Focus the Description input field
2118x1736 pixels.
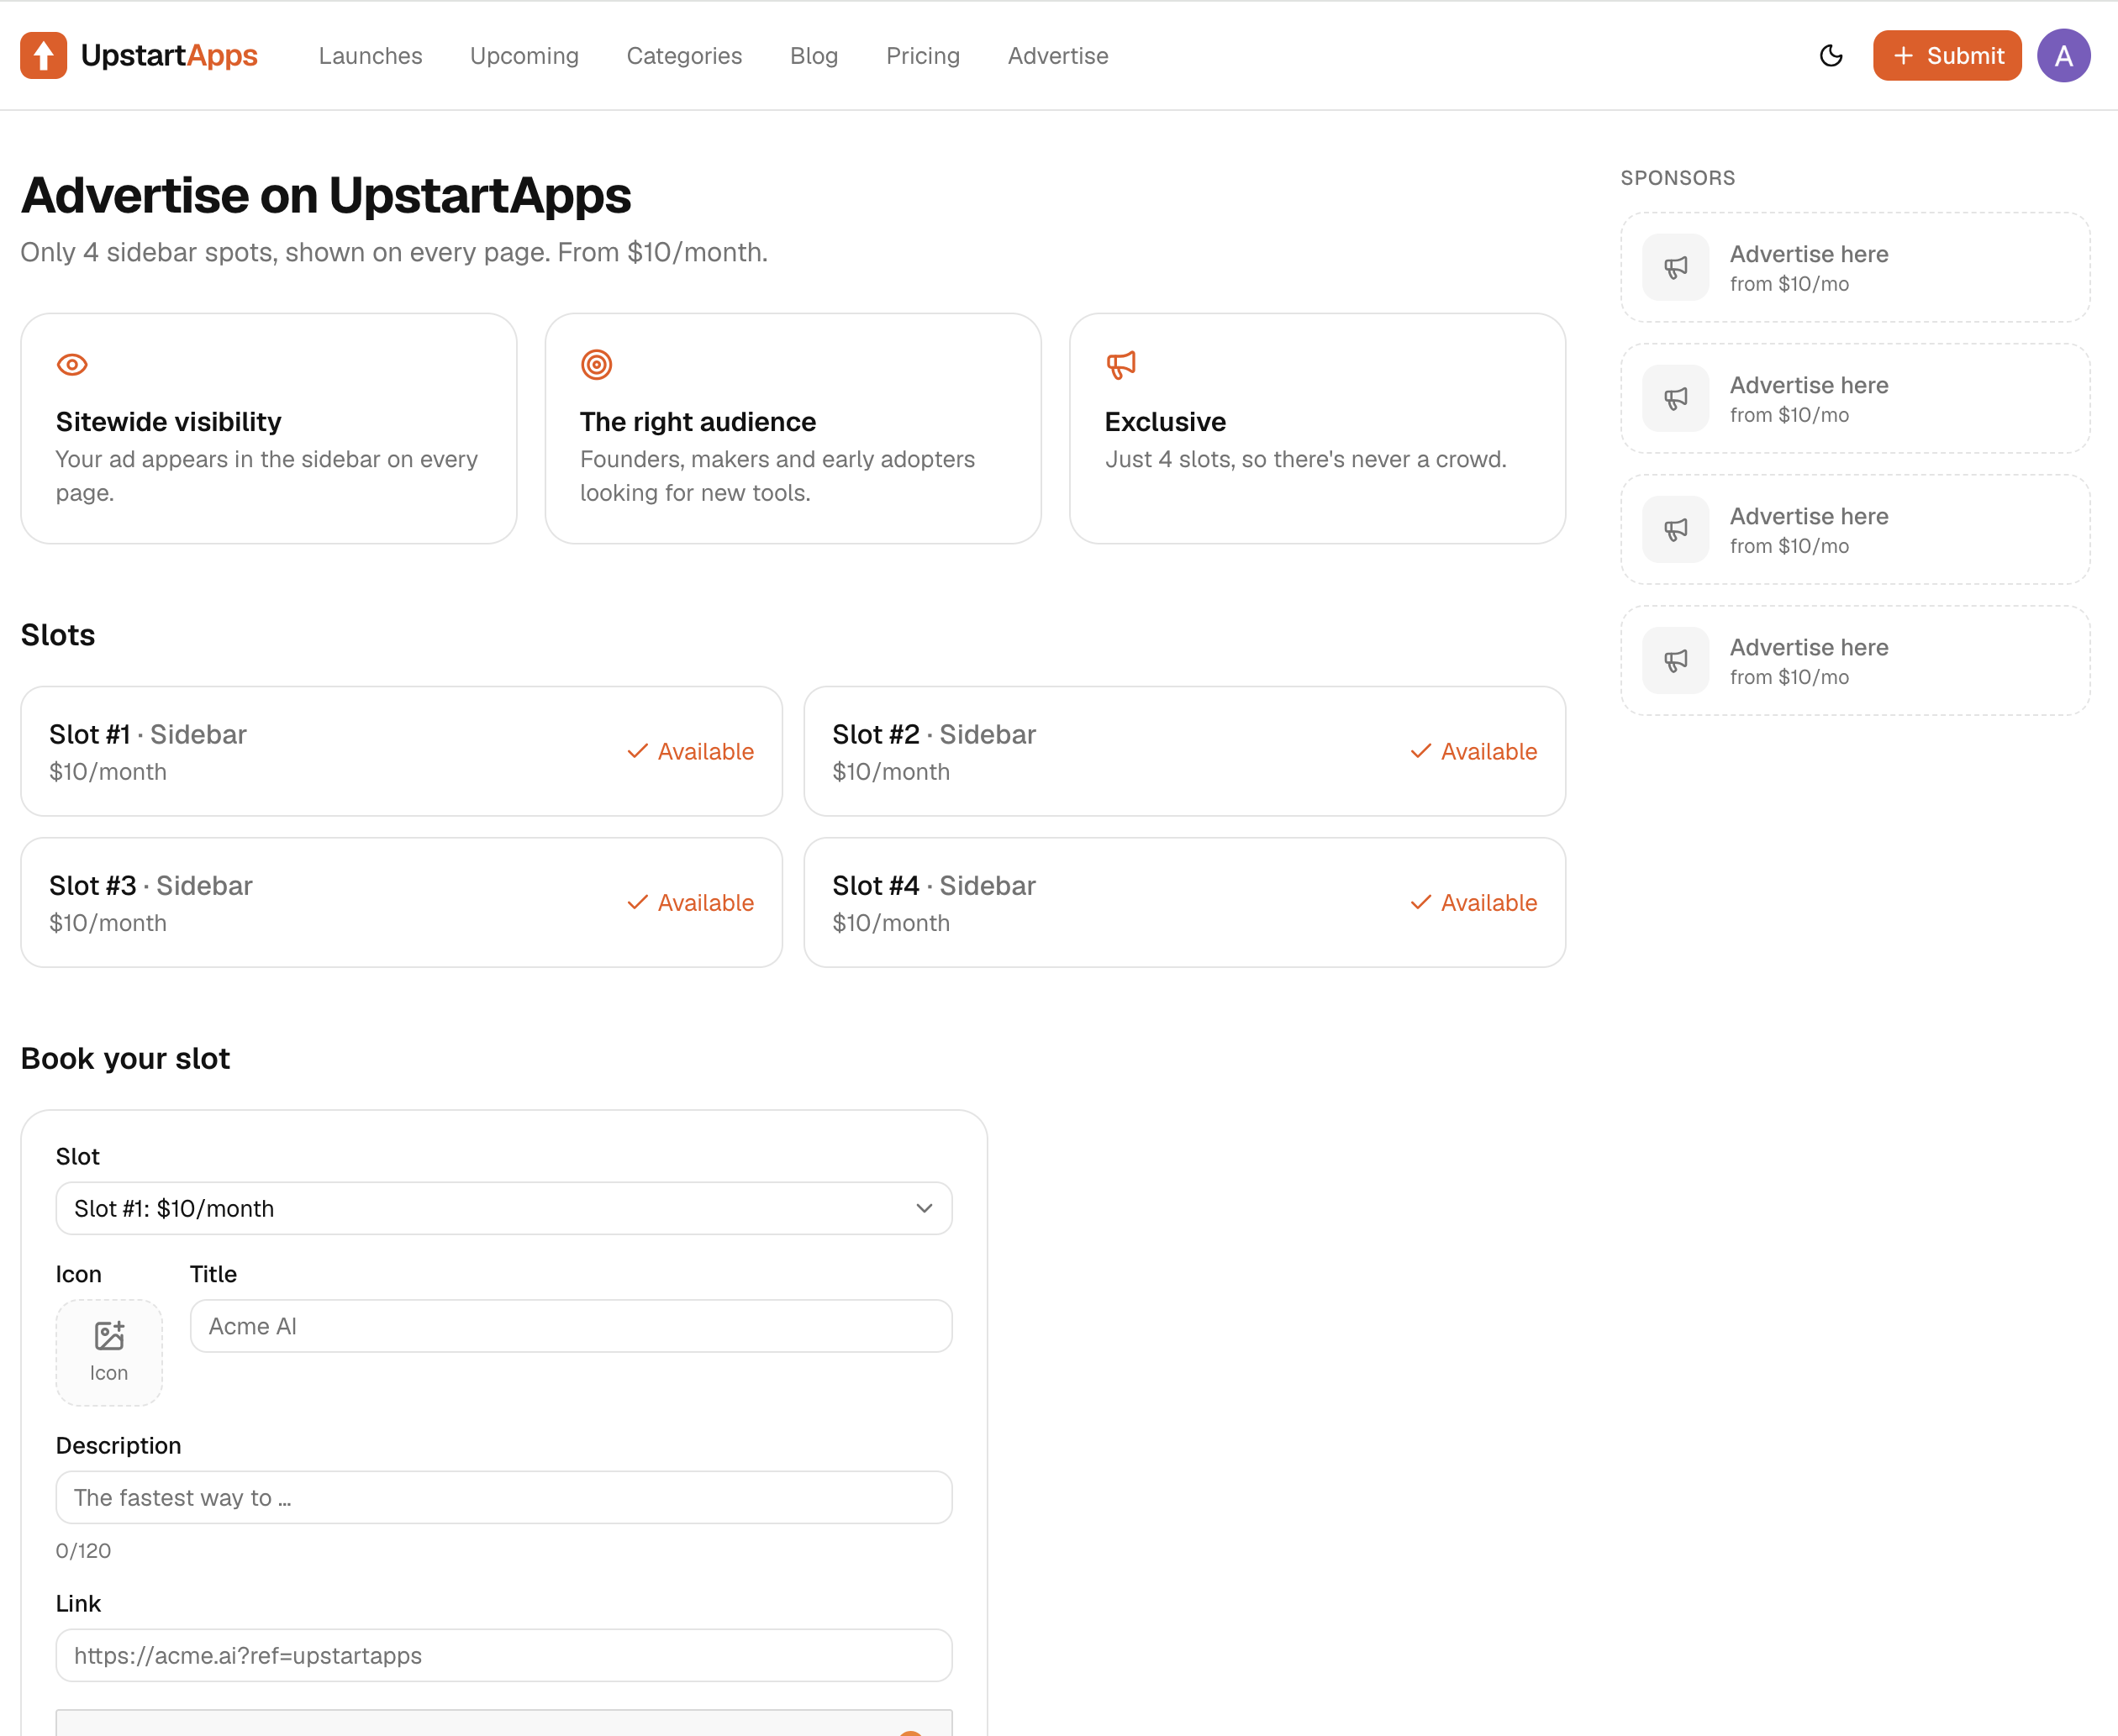click(x=504, y=1497)
